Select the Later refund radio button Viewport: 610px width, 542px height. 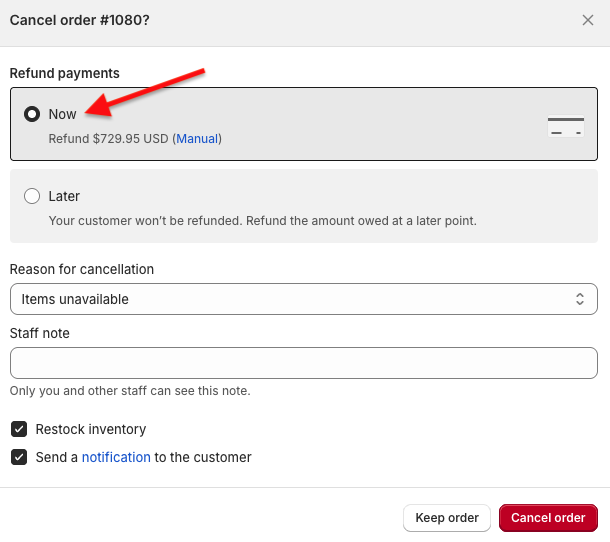click(32, 196)
